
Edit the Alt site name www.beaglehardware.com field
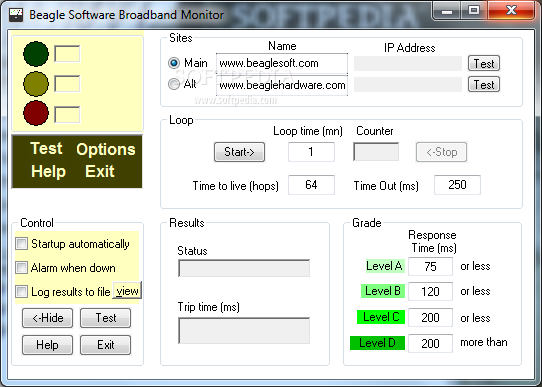click(282, 85)
